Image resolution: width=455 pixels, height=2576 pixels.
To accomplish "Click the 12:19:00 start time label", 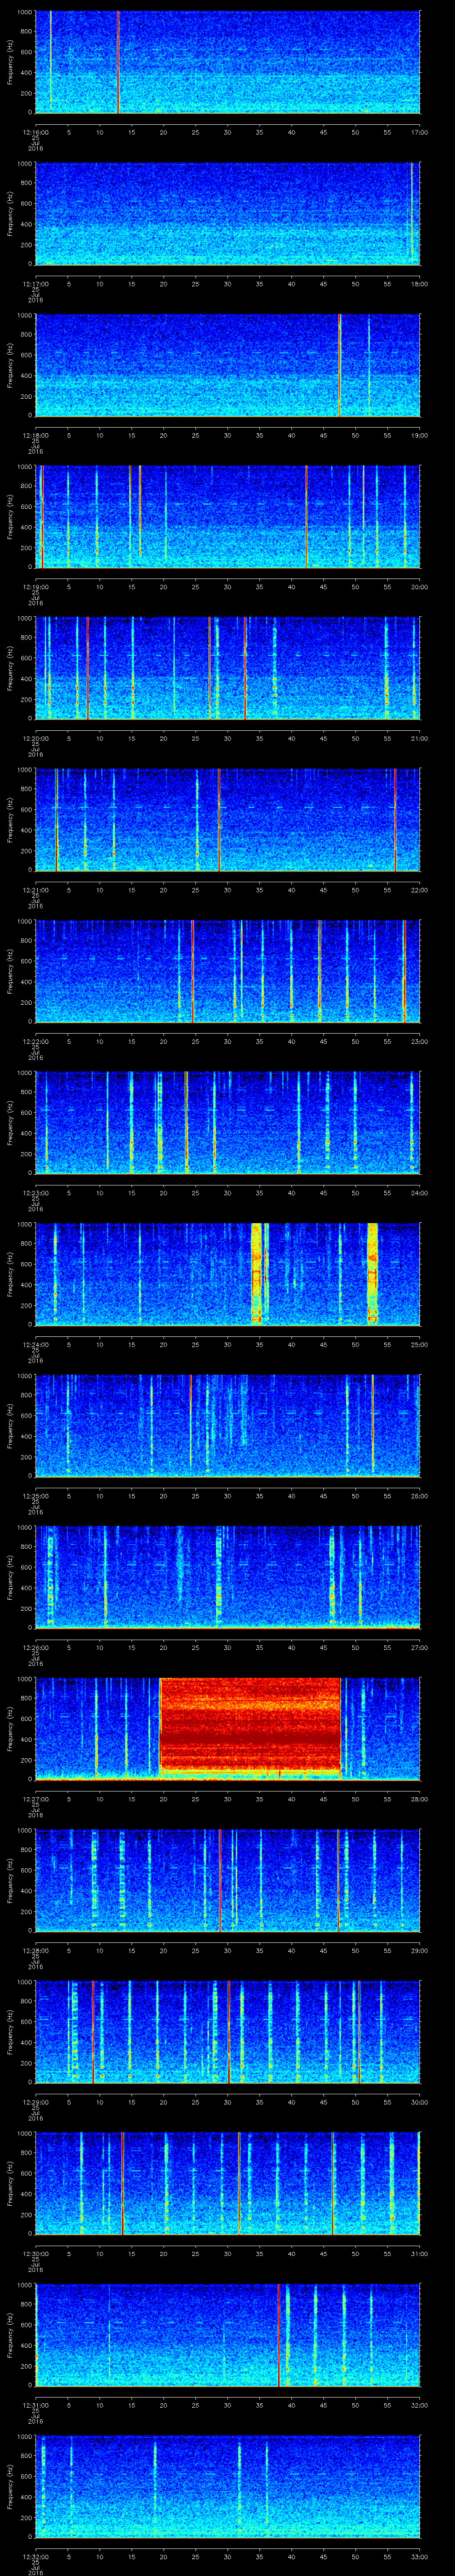I will pyautogui.click(x=36, y=587).
